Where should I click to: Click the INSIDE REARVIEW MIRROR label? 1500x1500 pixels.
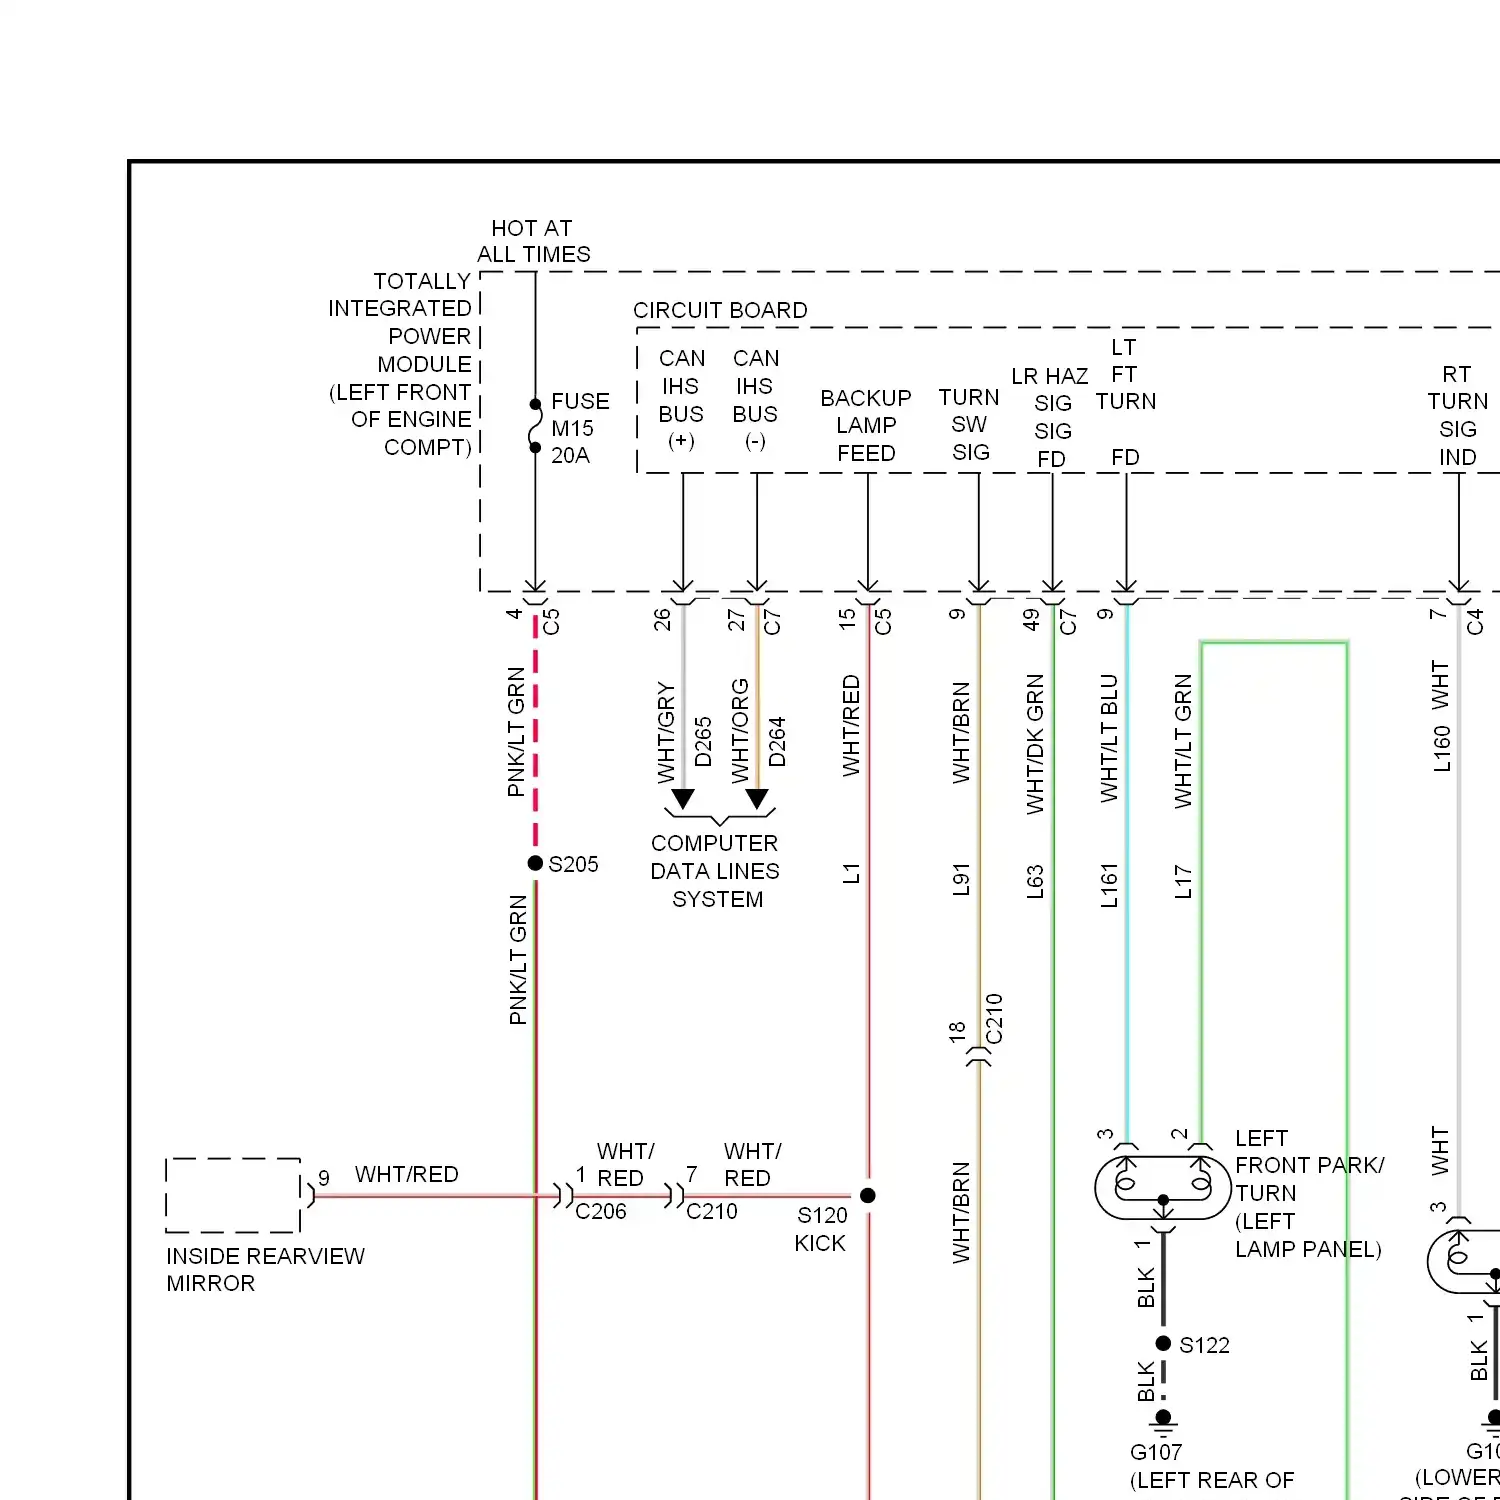(x=265, y=1269)
